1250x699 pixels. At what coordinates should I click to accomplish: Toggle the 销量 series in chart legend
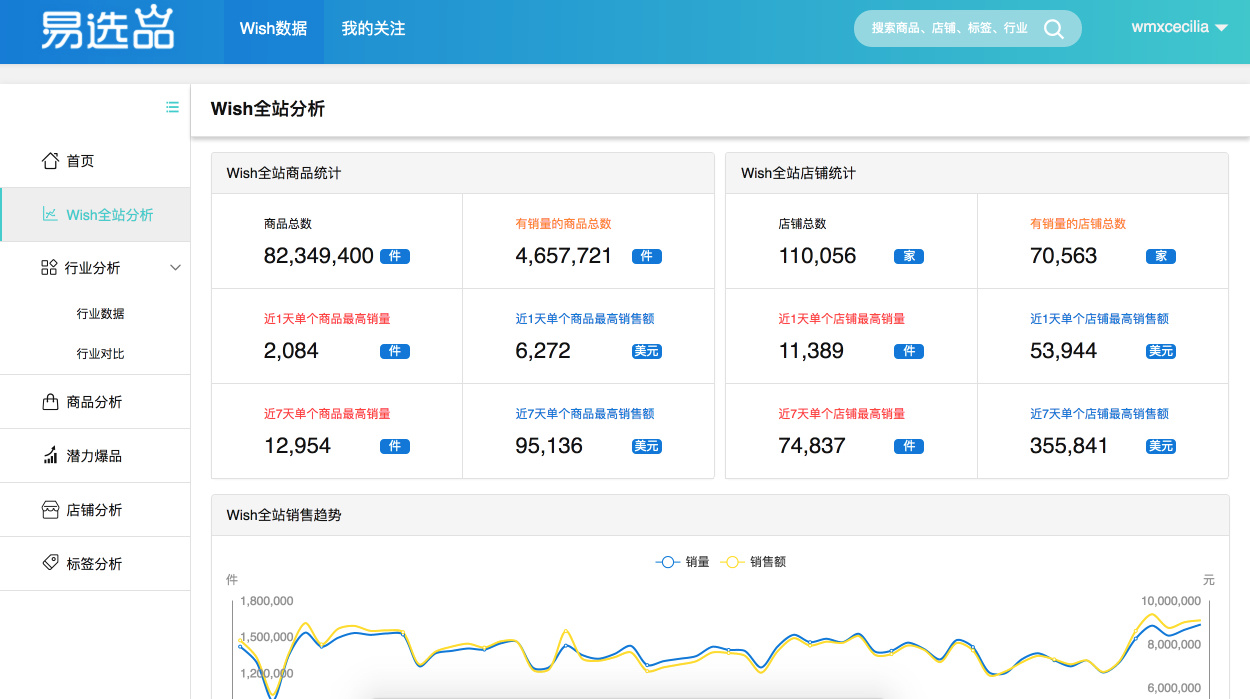682,562
